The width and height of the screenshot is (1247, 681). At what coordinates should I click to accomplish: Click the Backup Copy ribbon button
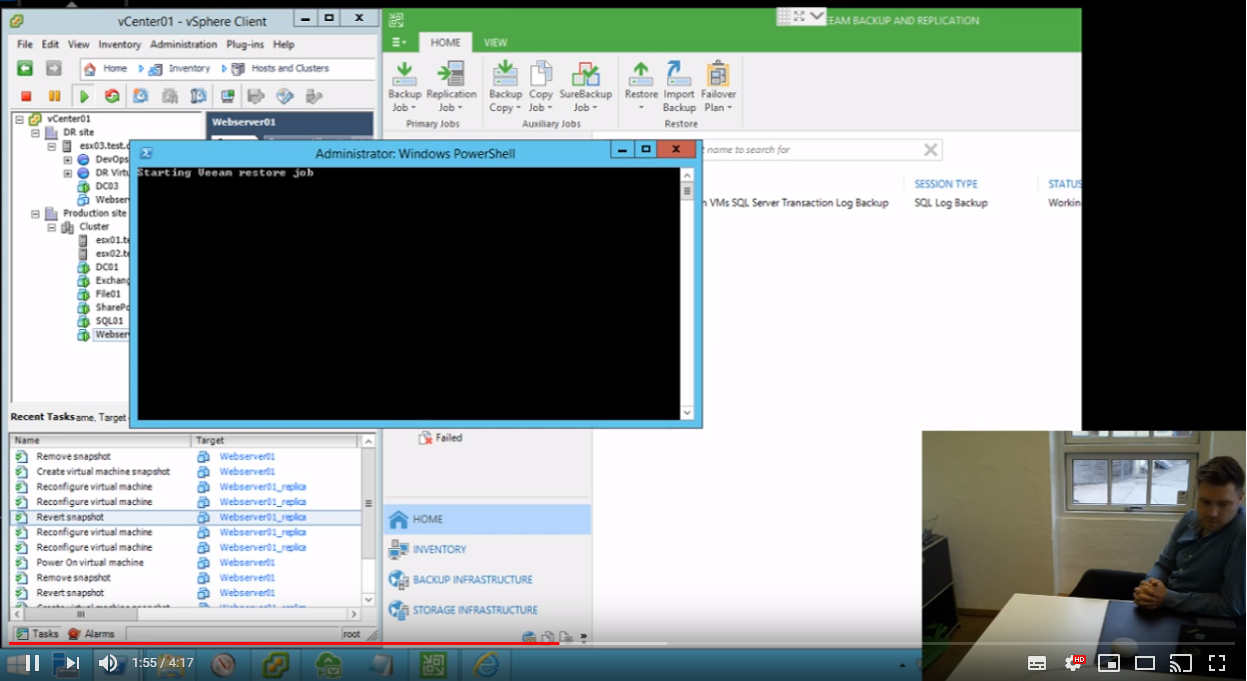point(505,87)
